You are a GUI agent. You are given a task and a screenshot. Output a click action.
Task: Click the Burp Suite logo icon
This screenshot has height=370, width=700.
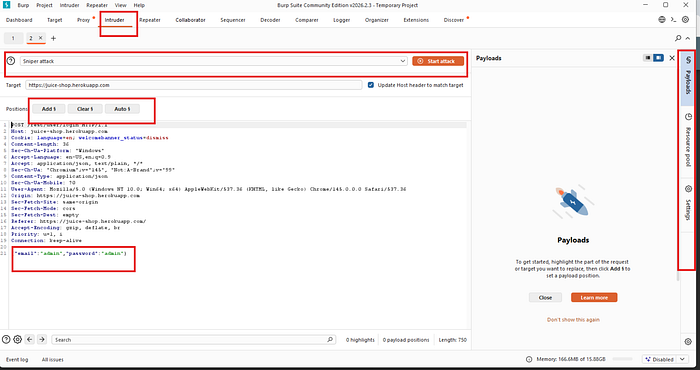coord(6,5)
